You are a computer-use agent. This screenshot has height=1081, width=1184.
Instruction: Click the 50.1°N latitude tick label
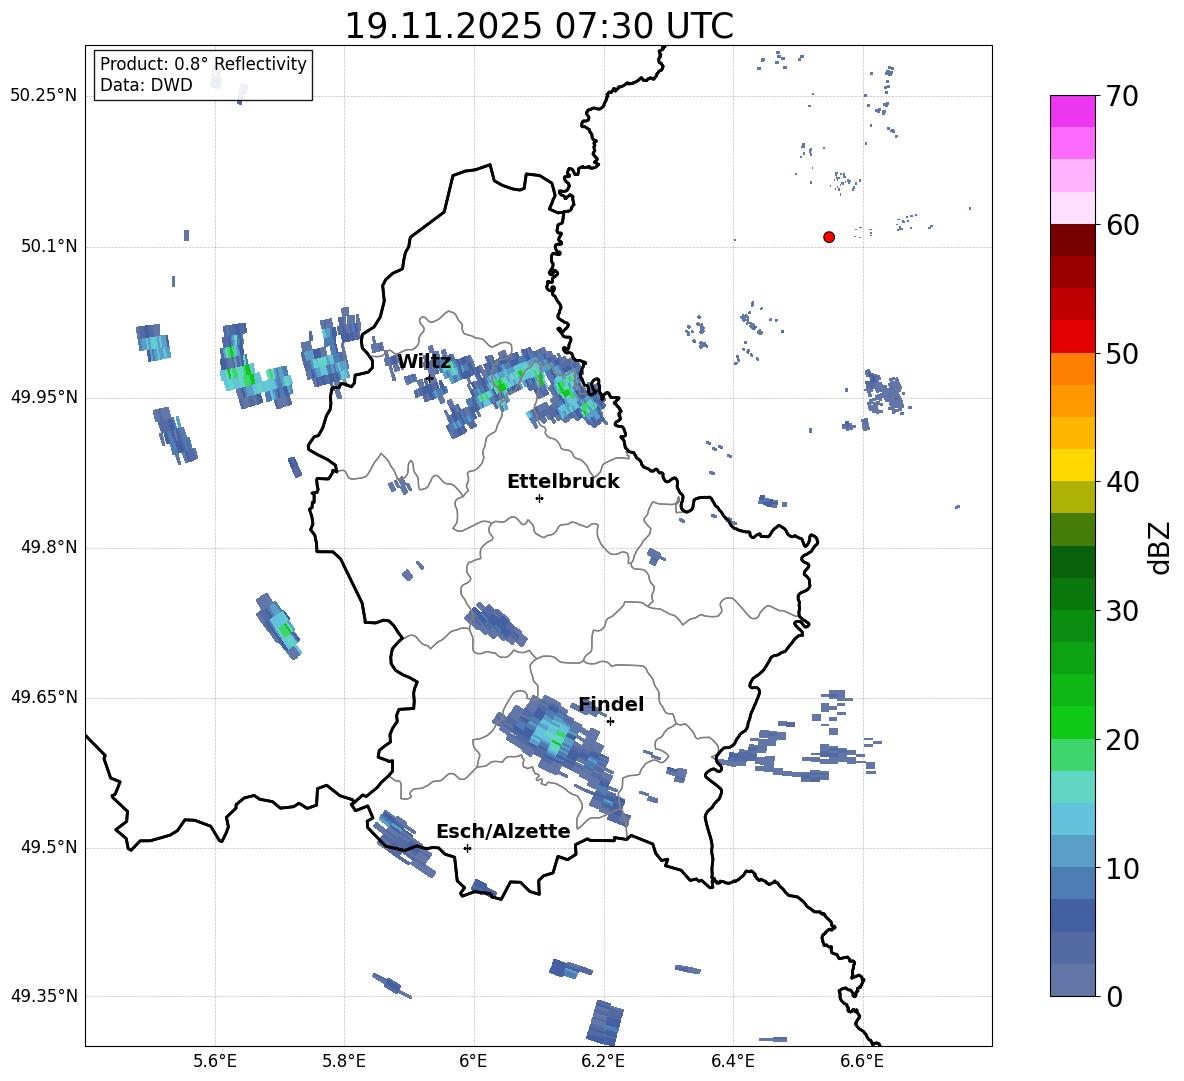(49, 247)
